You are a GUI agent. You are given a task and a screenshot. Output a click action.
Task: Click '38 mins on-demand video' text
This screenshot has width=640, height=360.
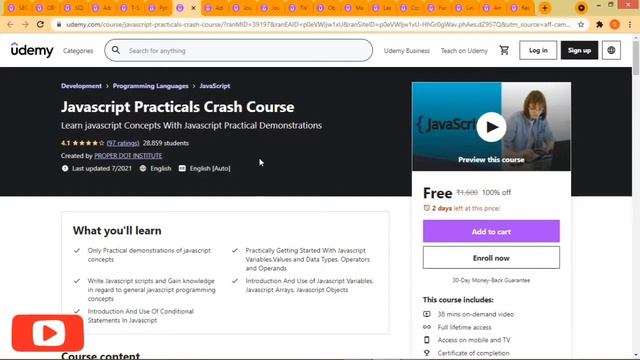point(476,314)
